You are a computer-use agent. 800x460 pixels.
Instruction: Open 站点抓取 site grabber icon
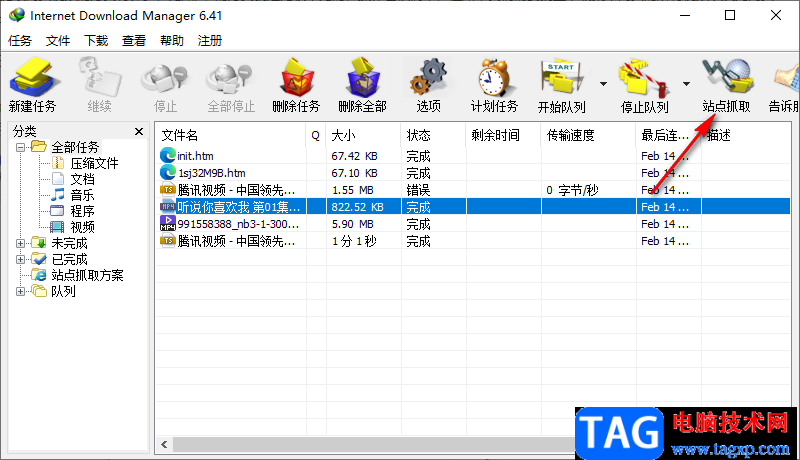[727, 77]
